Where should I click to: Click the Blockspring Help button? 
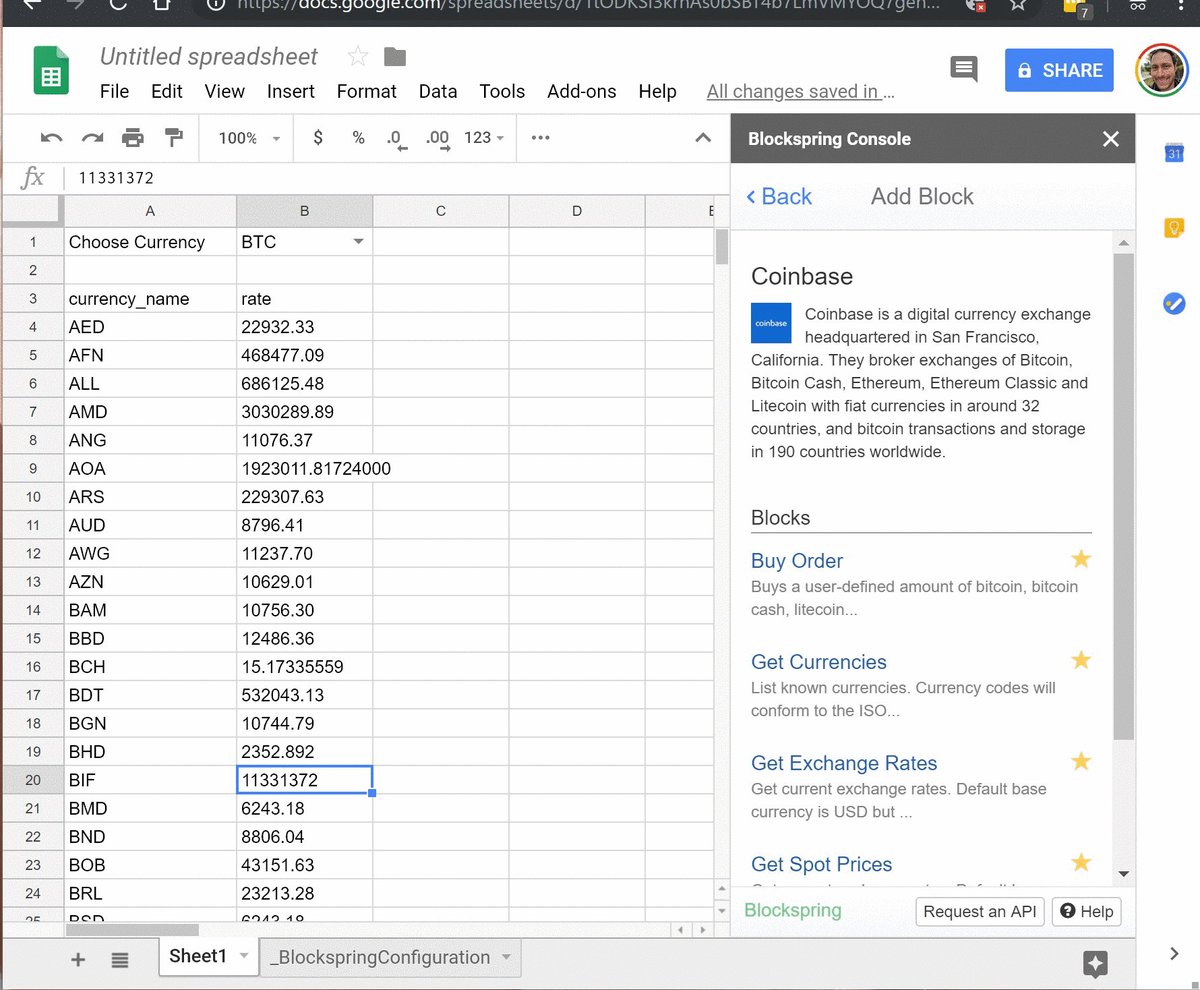click(1086, 911)
